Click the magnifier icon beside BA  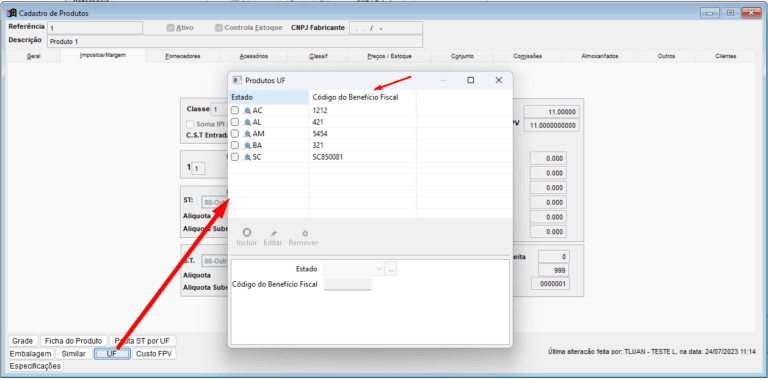pyautogui.click(x=247, y=145)
